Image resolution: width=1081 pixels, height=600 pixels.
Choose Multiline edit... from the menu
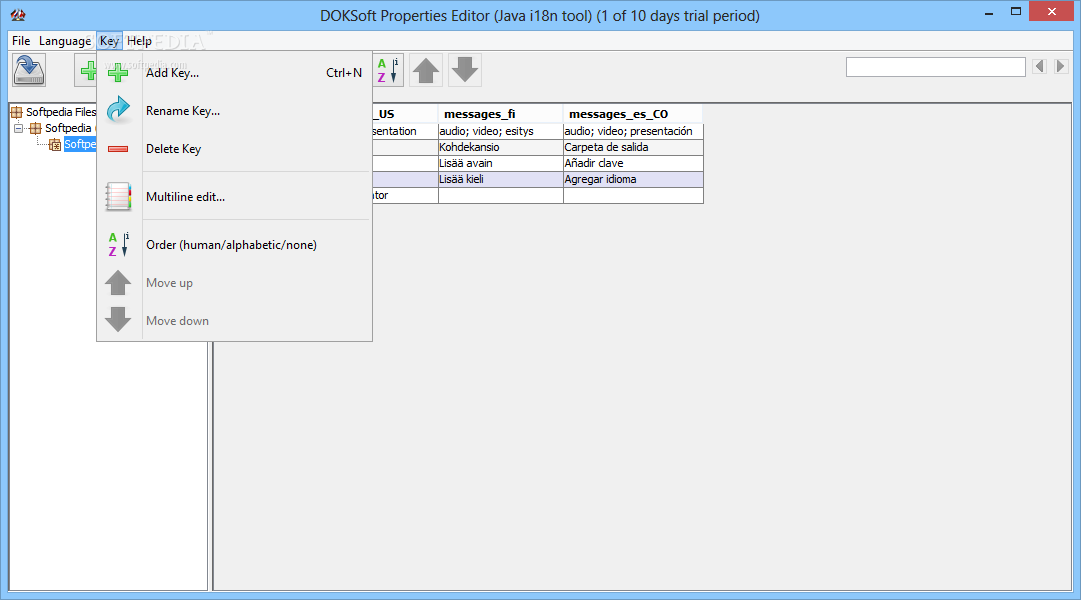[x=234, y=197]
